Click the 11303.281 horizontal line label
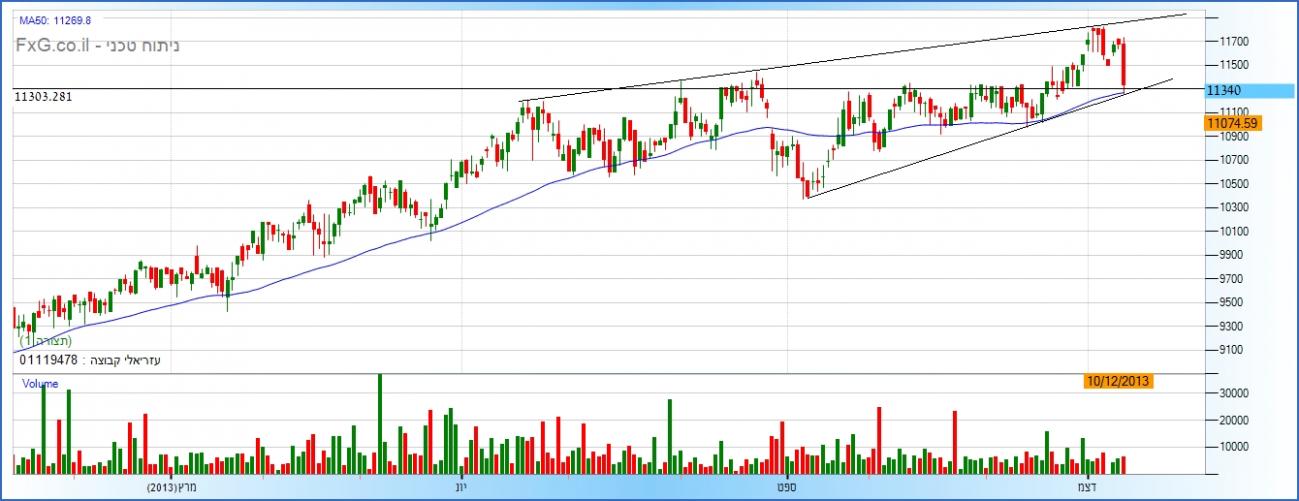This screenshot has height=501, width=1299. (x=43, y=96)
